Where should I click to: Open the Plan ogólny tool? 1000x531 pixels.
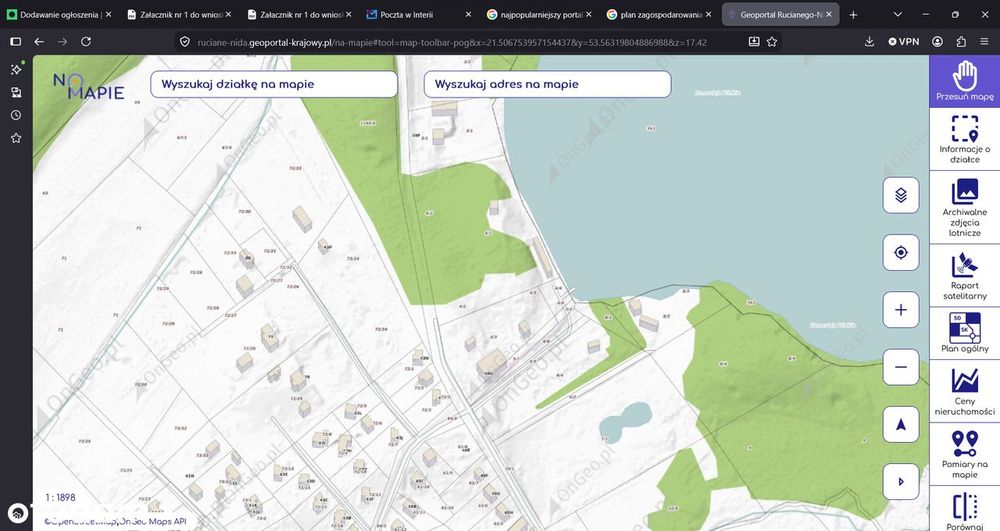tap(964, 333)
